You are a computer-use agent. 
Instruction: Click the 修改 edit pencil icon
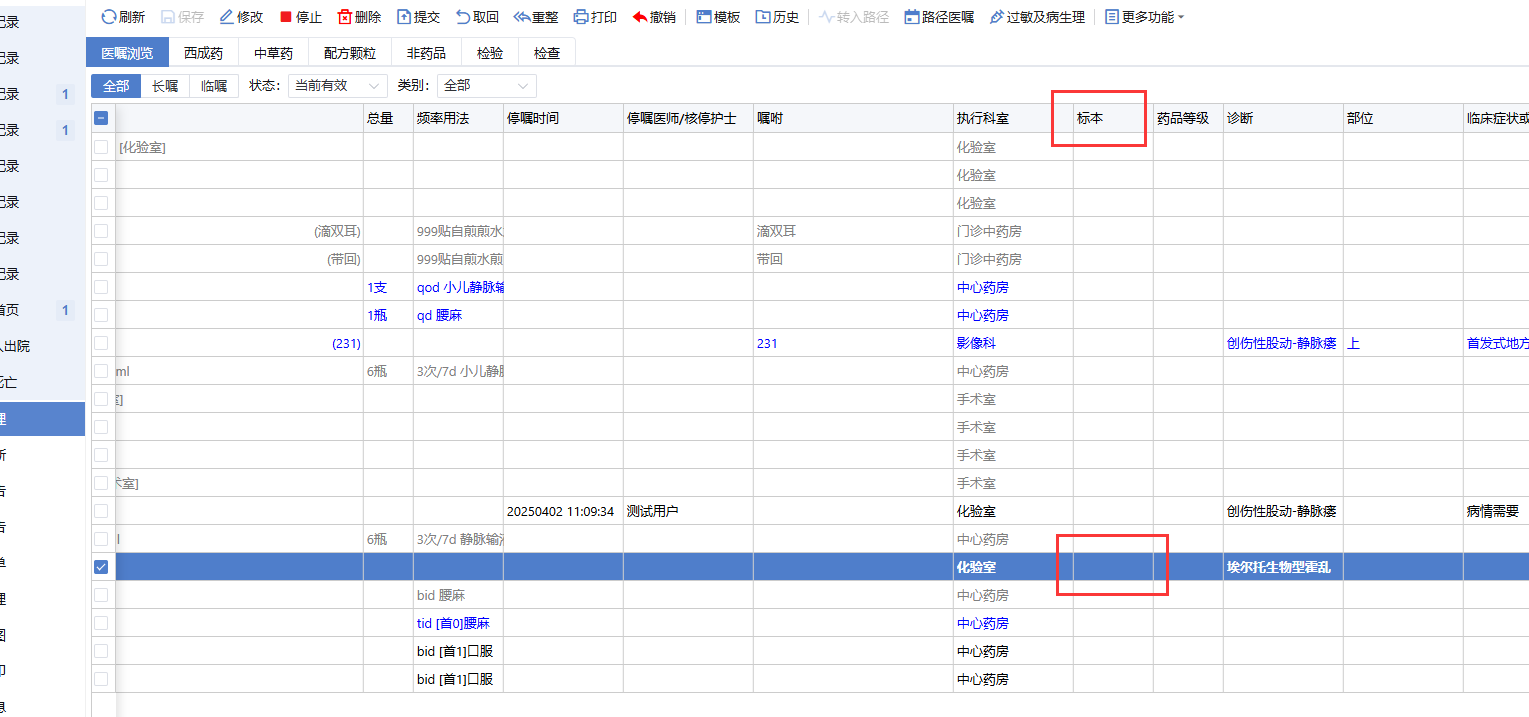point(226,17)
